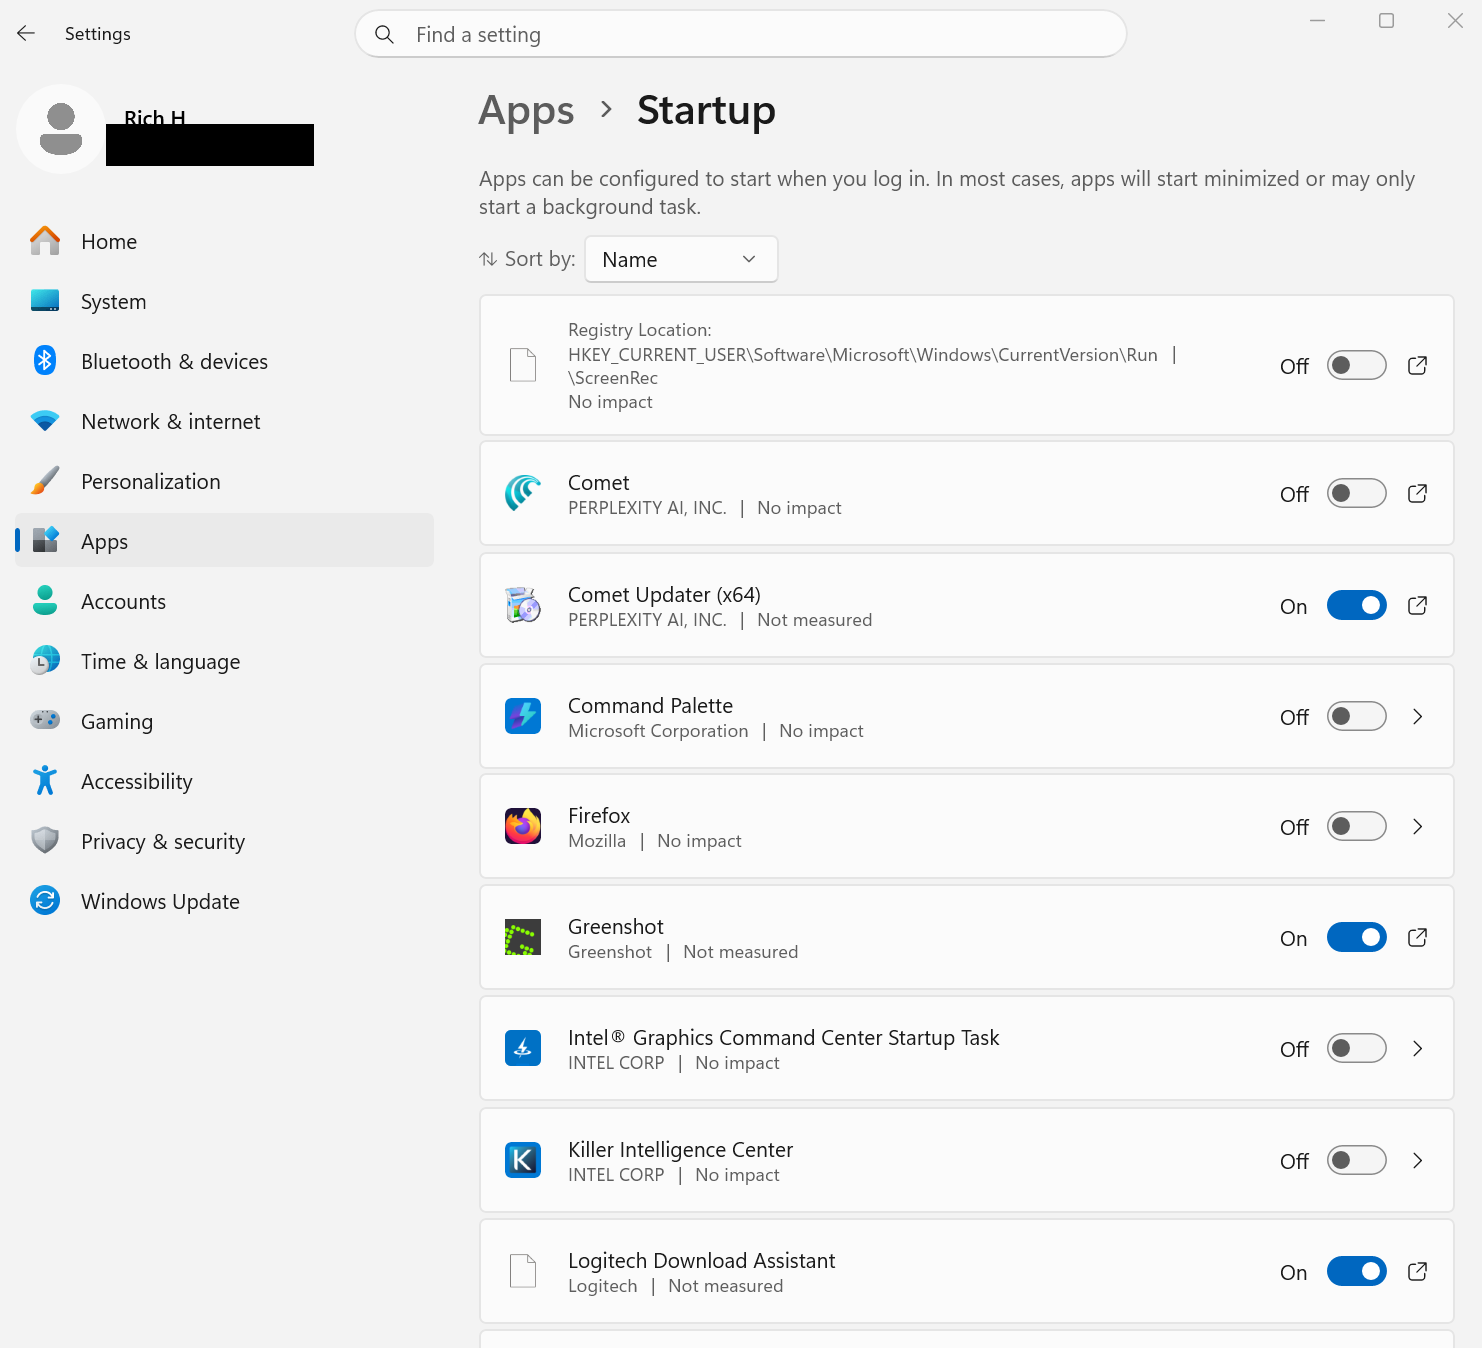Click the Gaming controller icon
1482x1348 pixels.
pyautogui.click(x=45, y=720)
